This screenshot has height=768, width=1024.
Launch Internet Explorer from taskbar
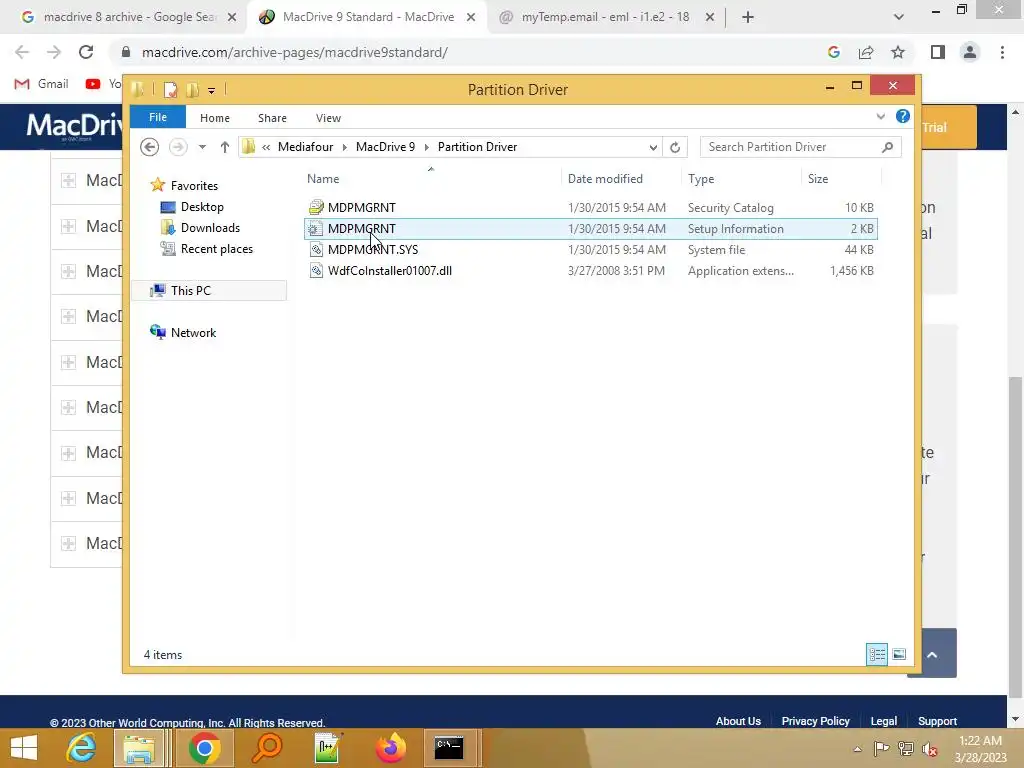(81, 748)
